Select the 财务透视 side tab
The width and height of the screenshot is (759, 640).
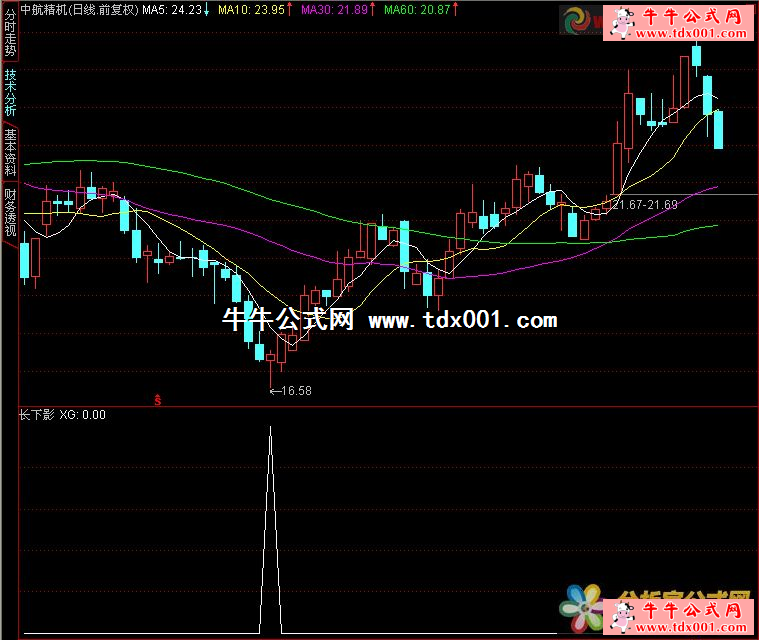pos(10,212)
